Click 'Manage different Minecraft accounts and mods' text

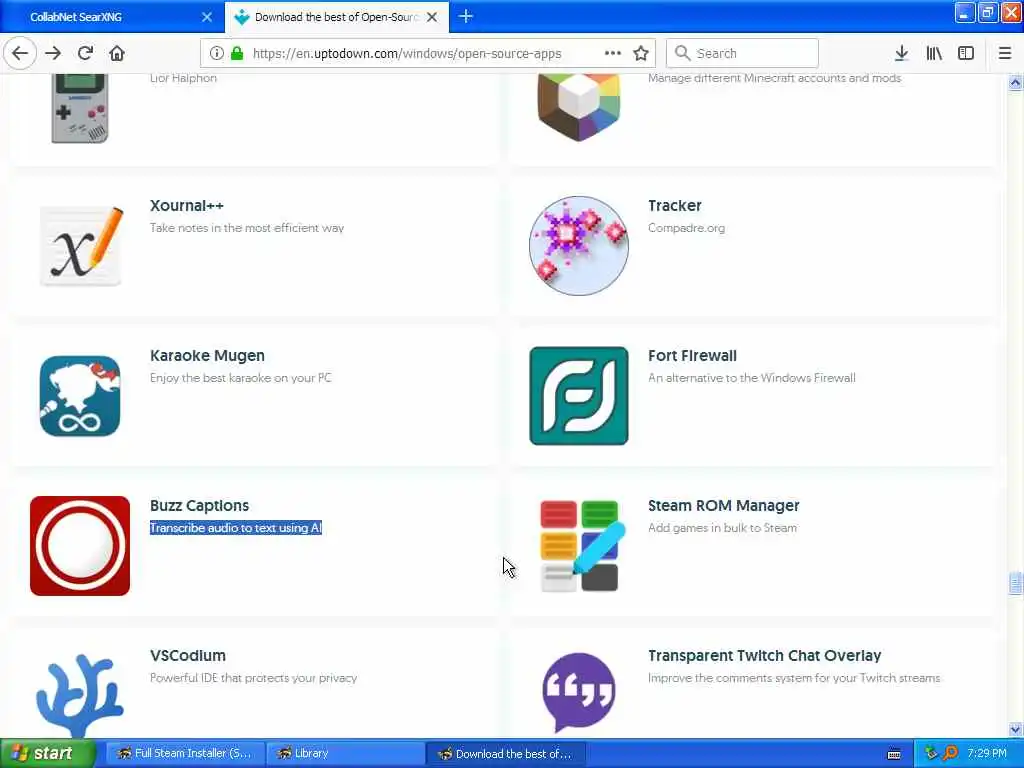(x=775, y=78)
